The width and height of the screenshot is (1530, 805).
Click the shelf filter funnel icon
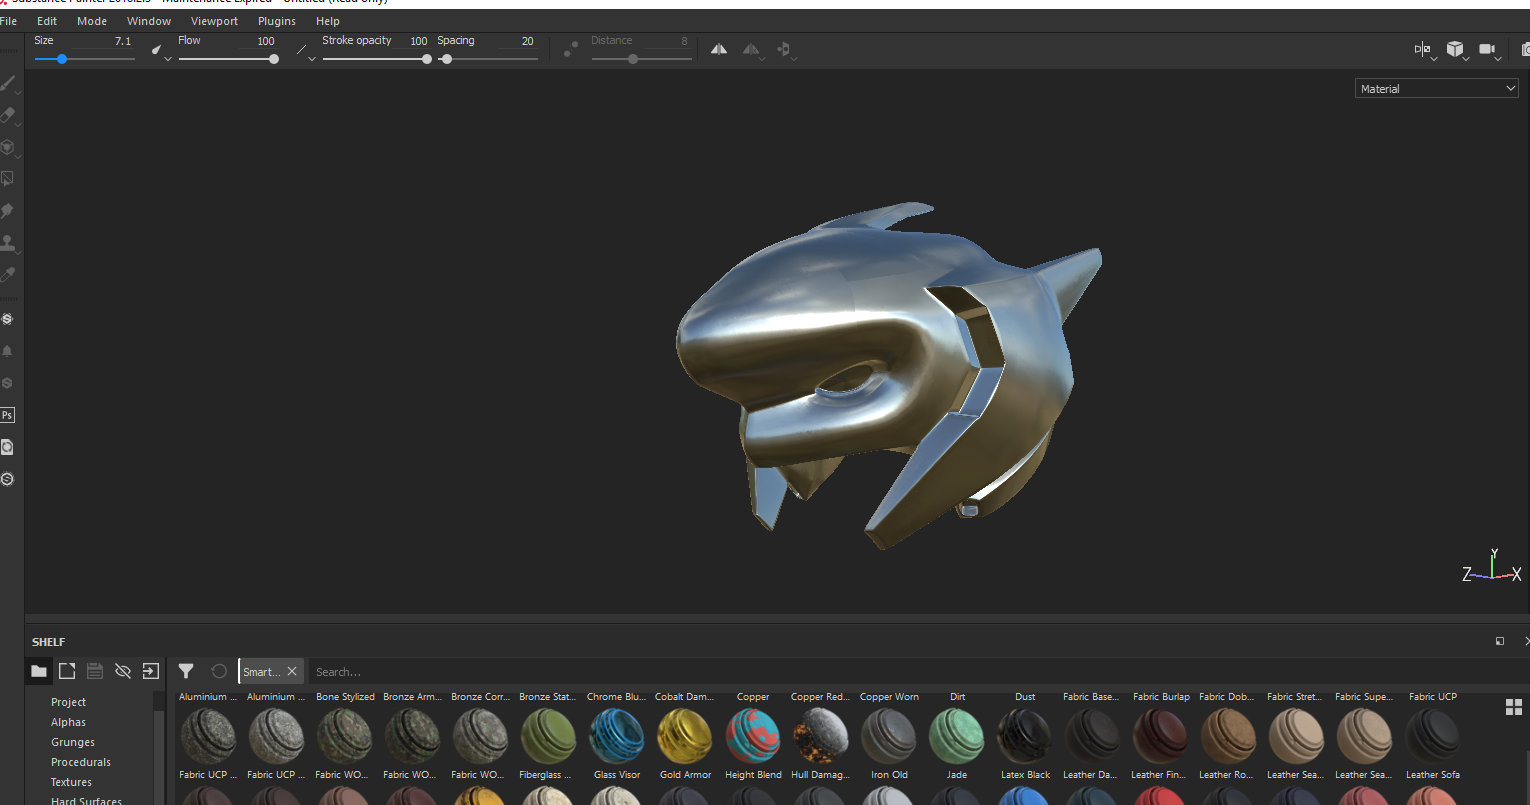point(186,671)
